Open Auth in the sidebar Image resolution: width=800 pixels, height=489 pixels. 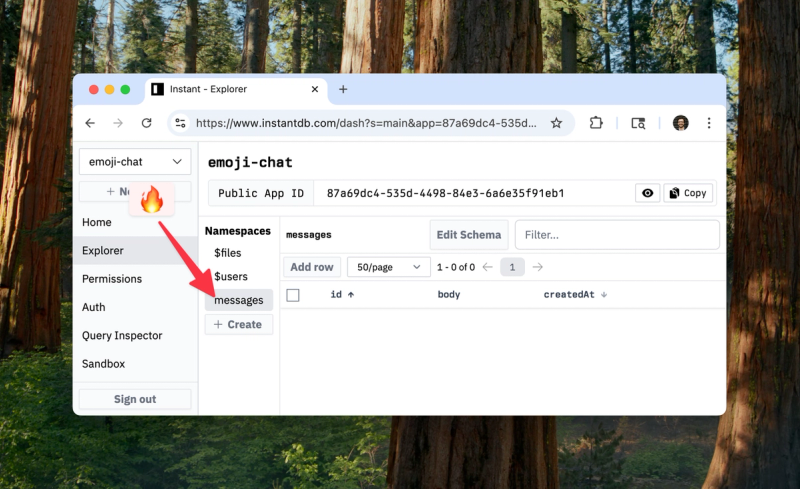tap(93, 307)
